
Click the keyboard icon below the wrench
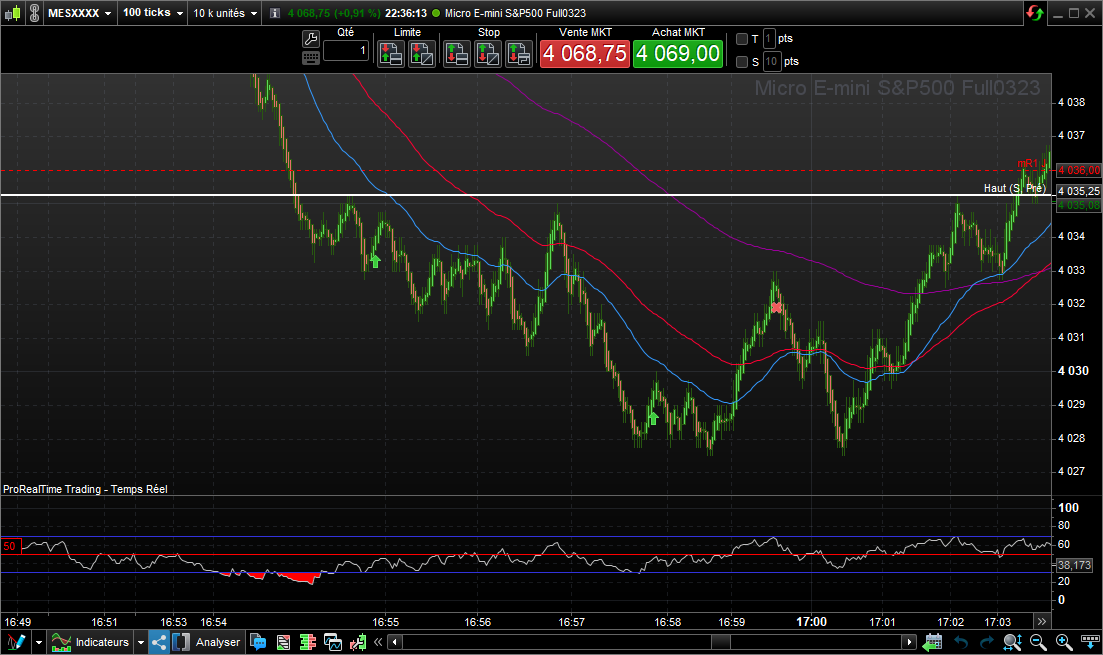310,58
